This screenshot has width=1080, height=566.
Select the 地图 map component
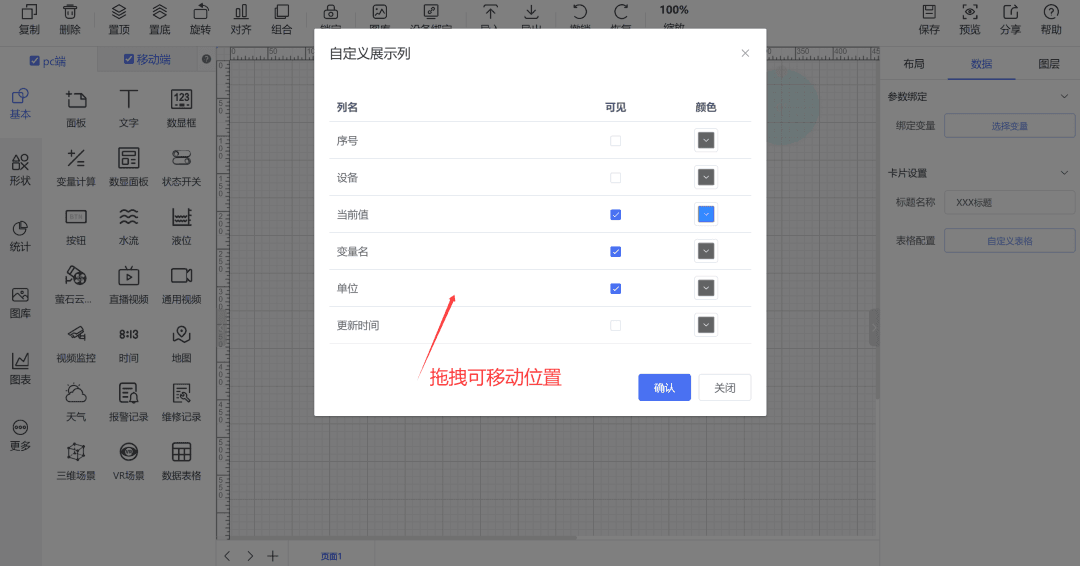[x=181, y=344]
